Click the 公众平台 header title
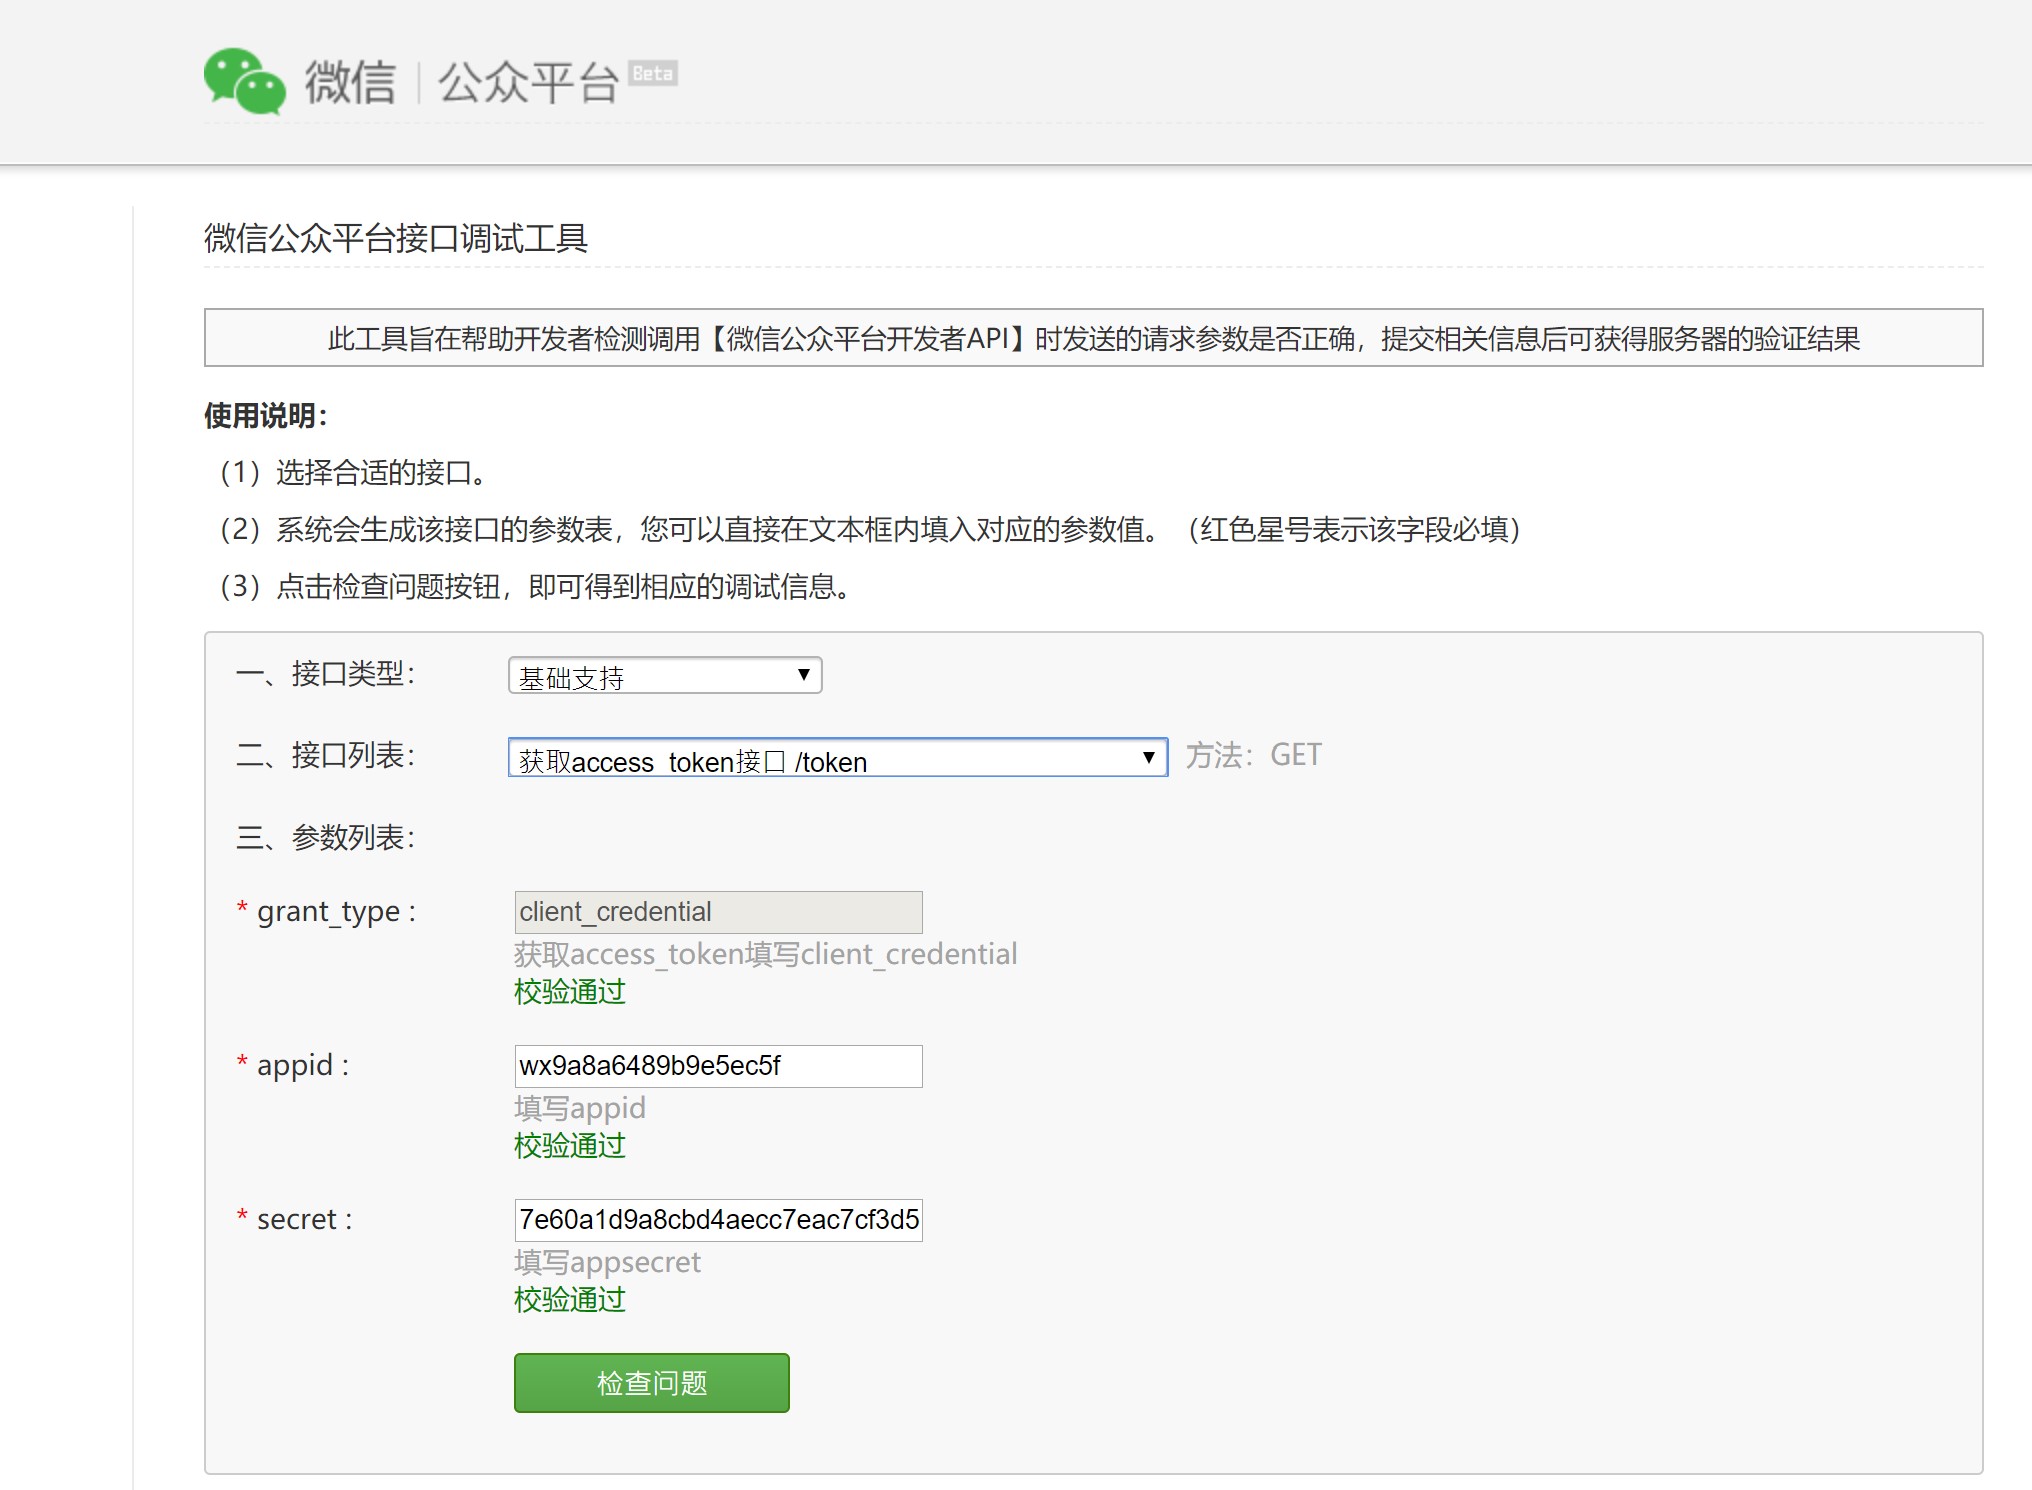This screenshot has width=2032, height=1490. pos(529,82)
